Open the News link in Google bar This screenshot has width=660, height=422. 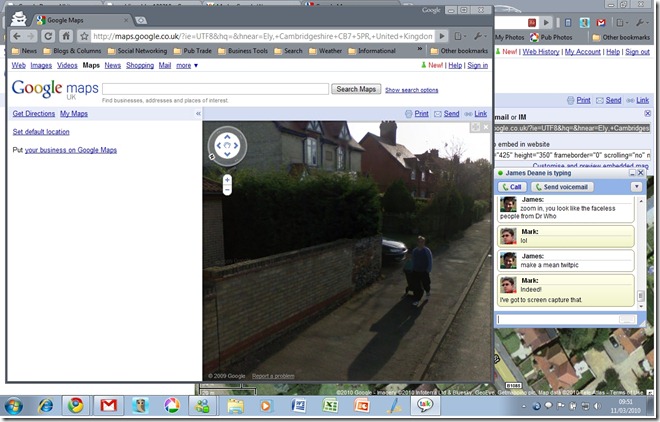coord(113,66)
